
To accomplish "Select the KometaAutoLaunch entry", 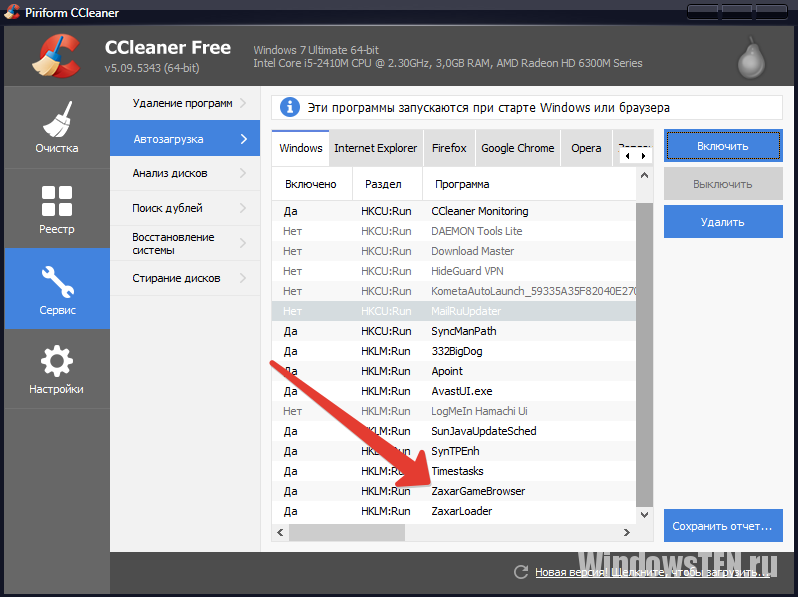I will click(x=454, y=291).
